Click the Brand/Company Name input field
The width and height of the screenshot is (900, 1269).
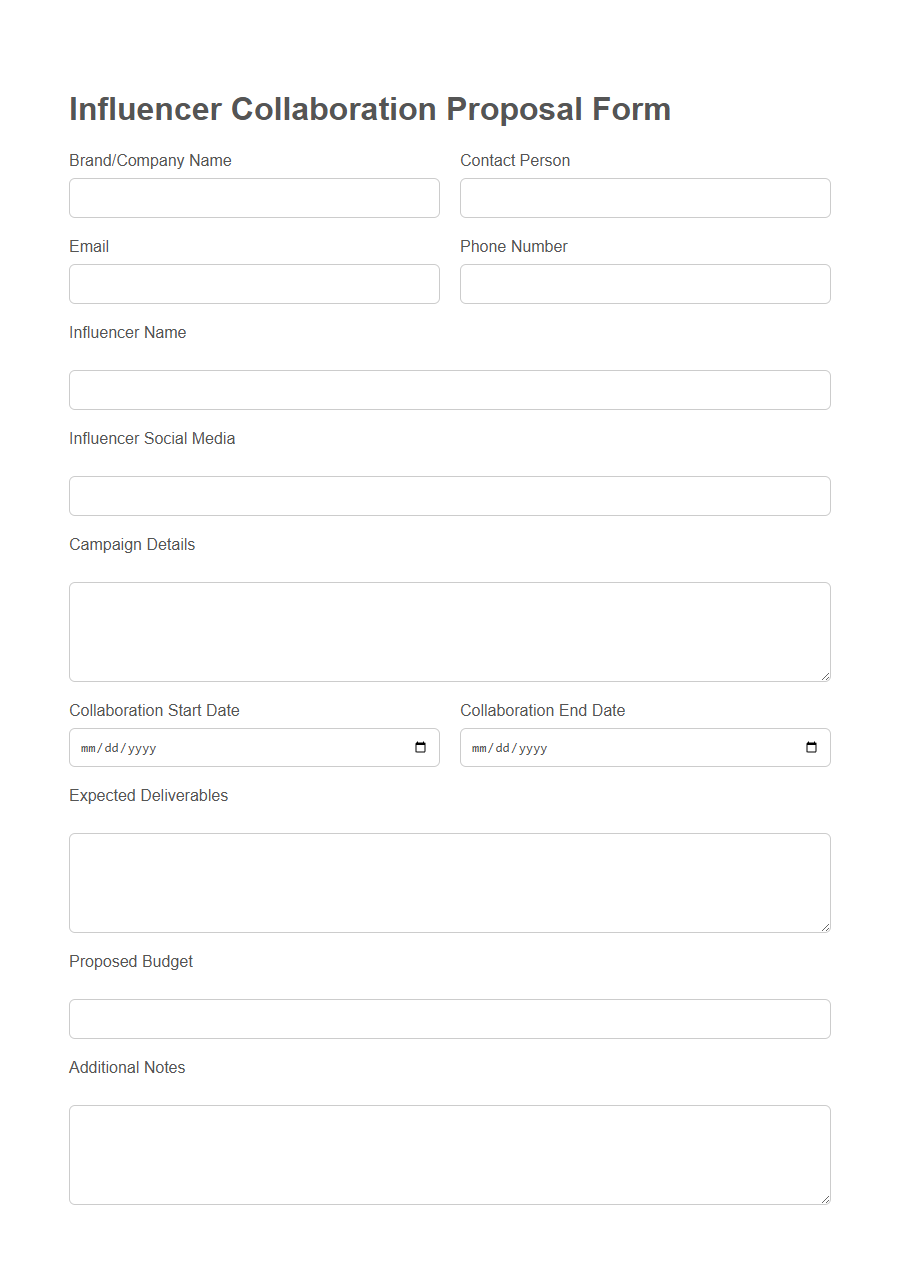coord(254,197)
